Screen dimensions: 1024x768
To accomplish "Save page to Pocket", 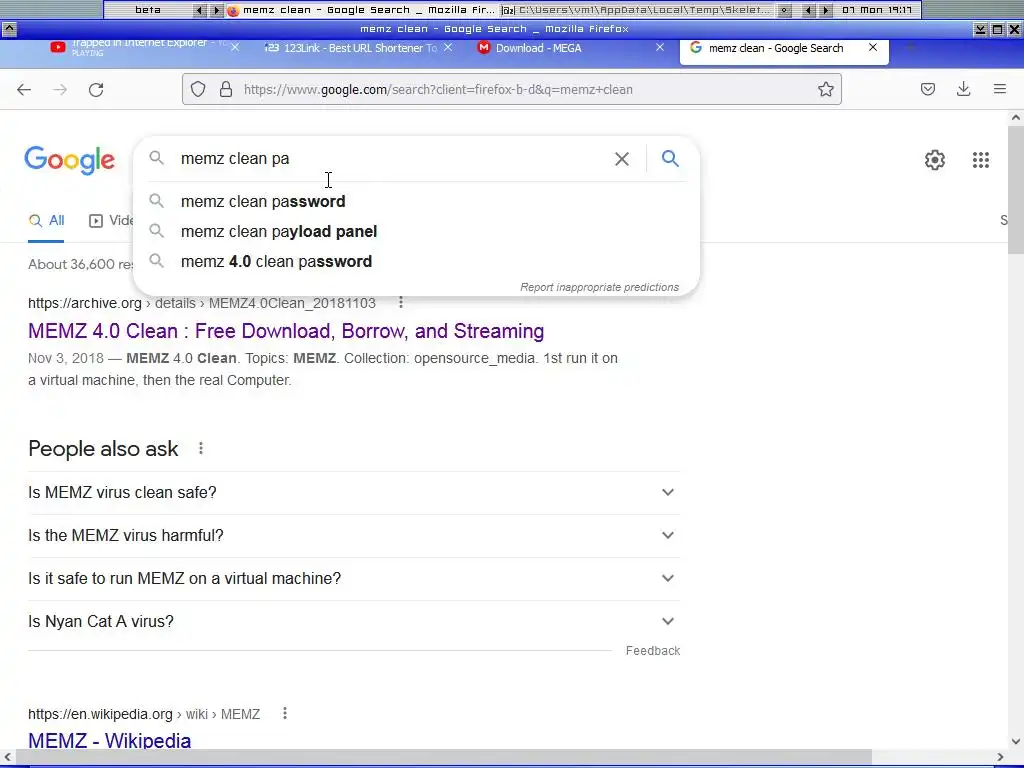I will [927, 89].
